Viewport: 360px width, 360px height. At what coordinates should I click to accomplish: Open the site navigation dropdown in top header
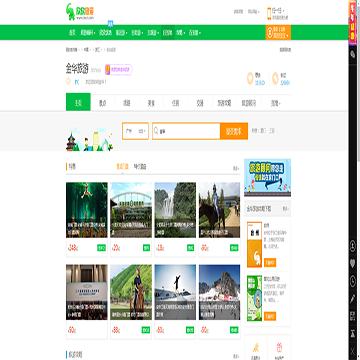(x=254, y=12)
